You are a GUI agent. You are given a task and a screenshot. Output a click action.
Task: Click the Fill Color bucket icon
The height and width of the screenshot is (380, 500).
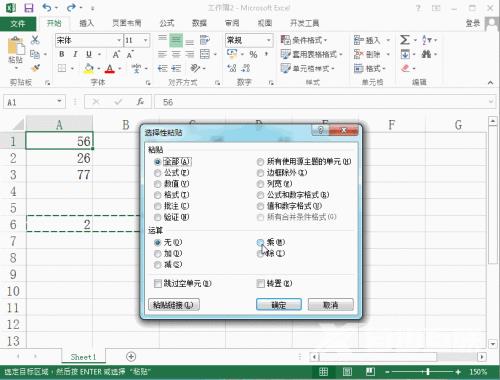89,68
